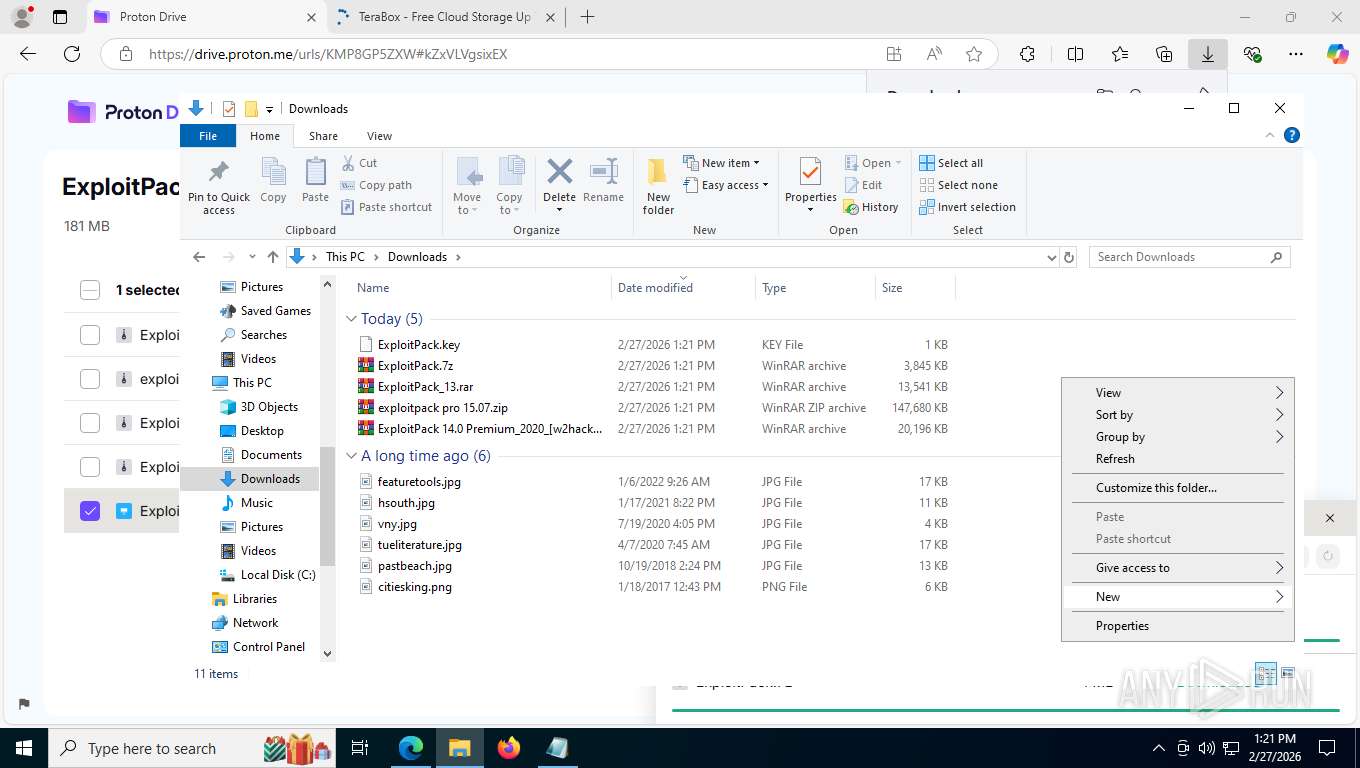Sort by the Size column header

point(915,288)
